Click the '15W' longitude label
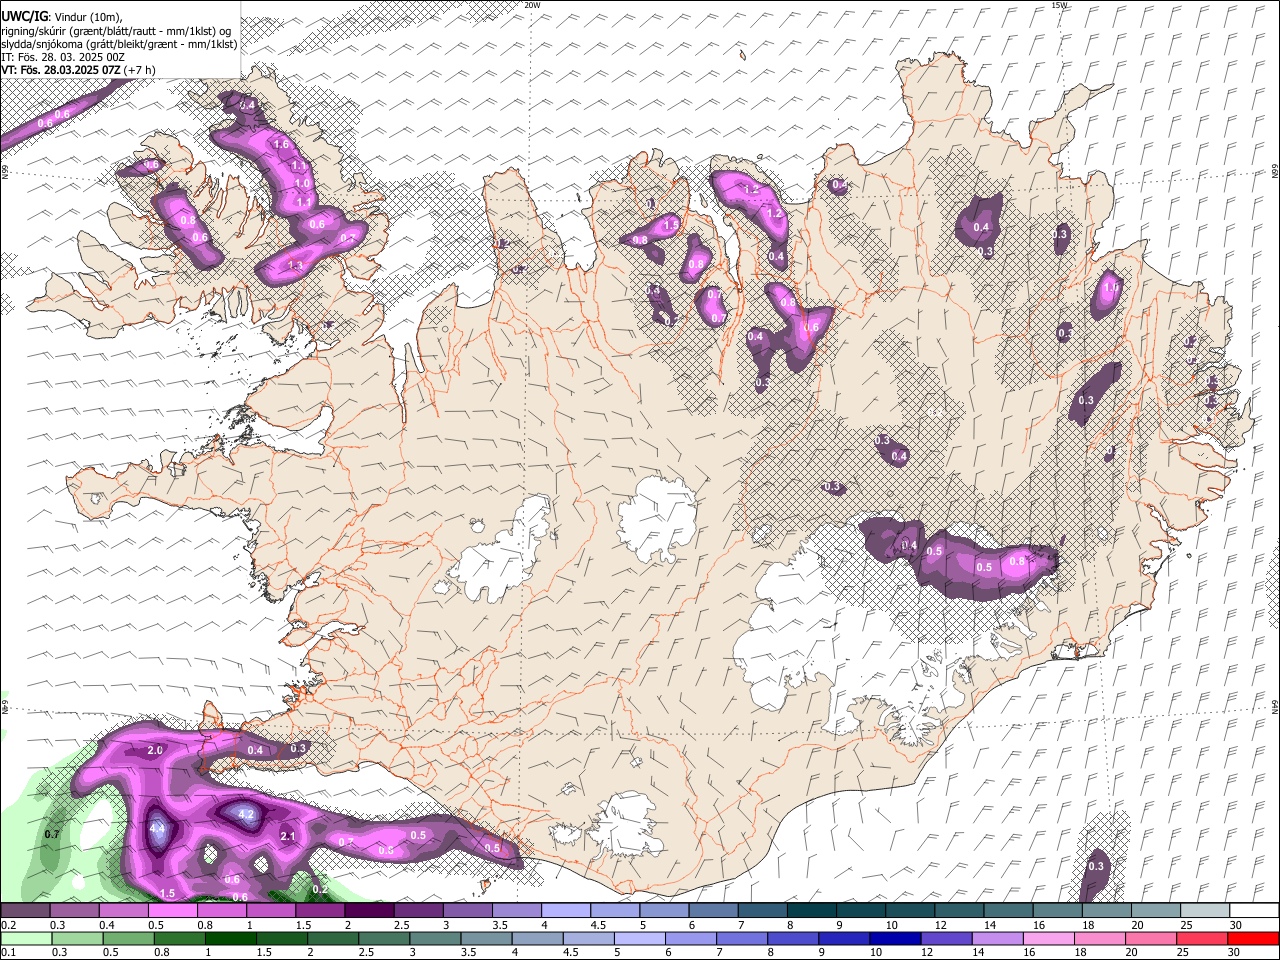The image size is (1280, 960). click(x=1060, y=5)
